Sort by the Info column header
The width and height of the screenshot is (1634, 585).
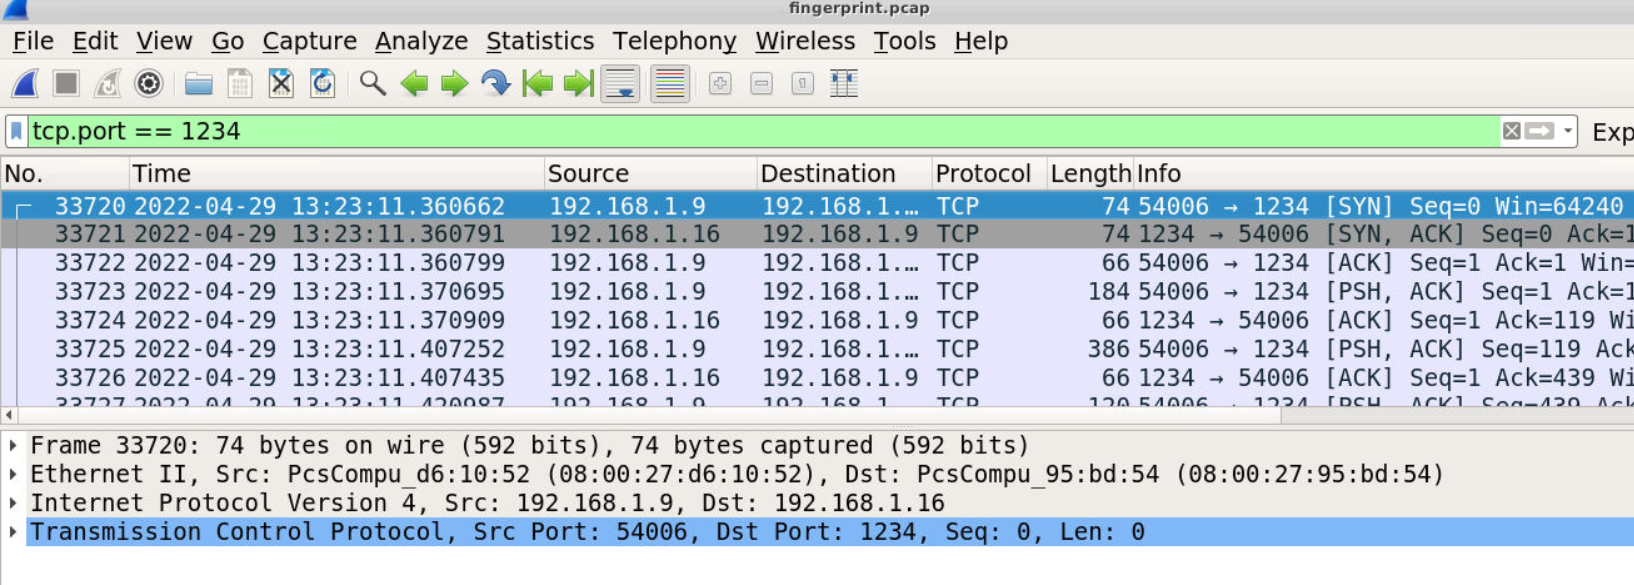[x=1383, y=173]
